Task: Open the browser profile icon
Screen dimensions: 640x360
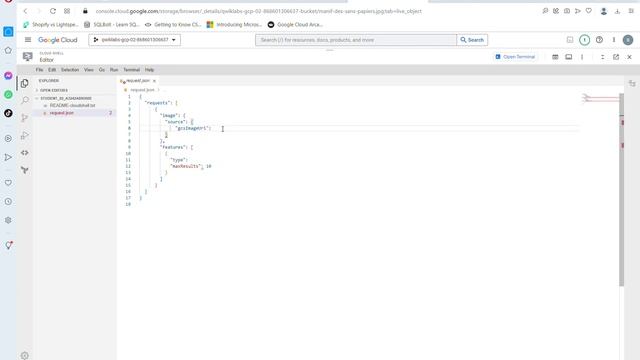Action: (x=604, y=11)
